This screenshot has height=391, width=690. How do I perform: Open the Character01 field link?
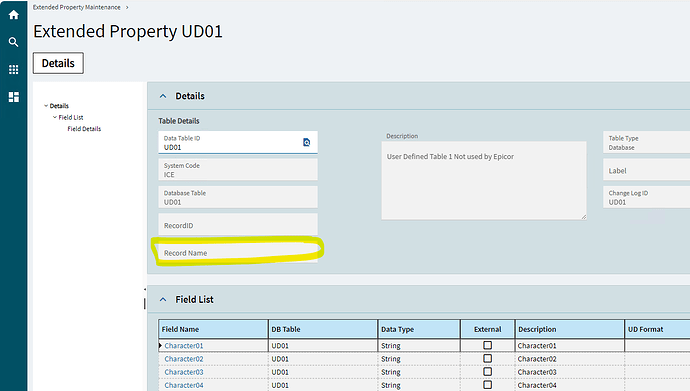(x=184, y=346)
